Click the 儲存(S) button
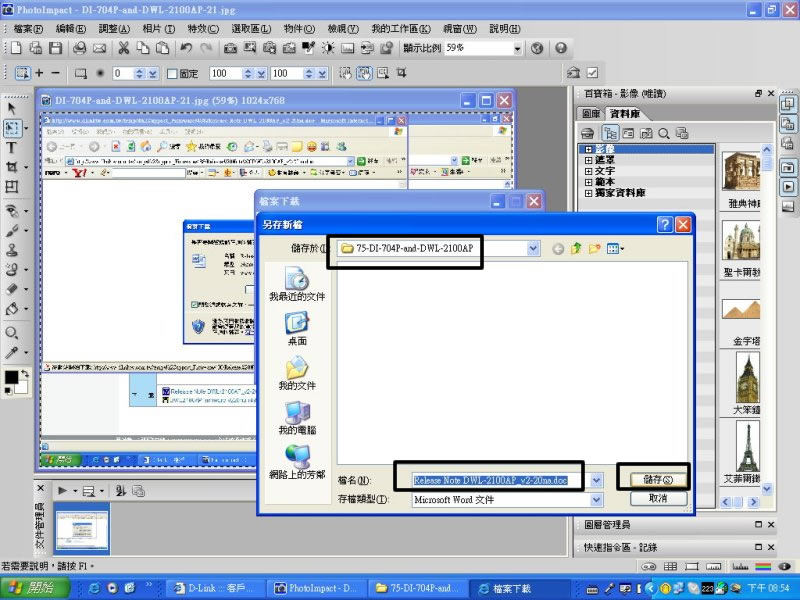The height and width of the screenshot is (600, 800). [x=658, y=480]
